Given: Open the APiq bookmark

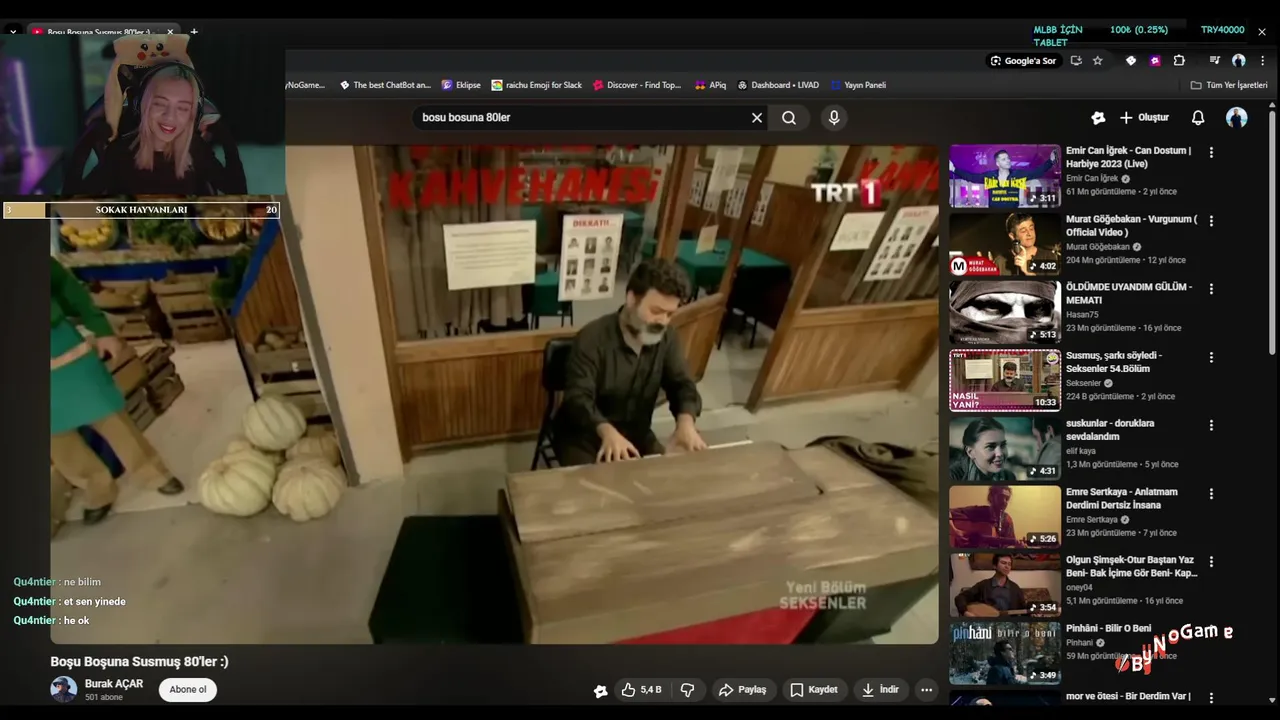Looking at the screenshot, I should (x=710, y=85).
